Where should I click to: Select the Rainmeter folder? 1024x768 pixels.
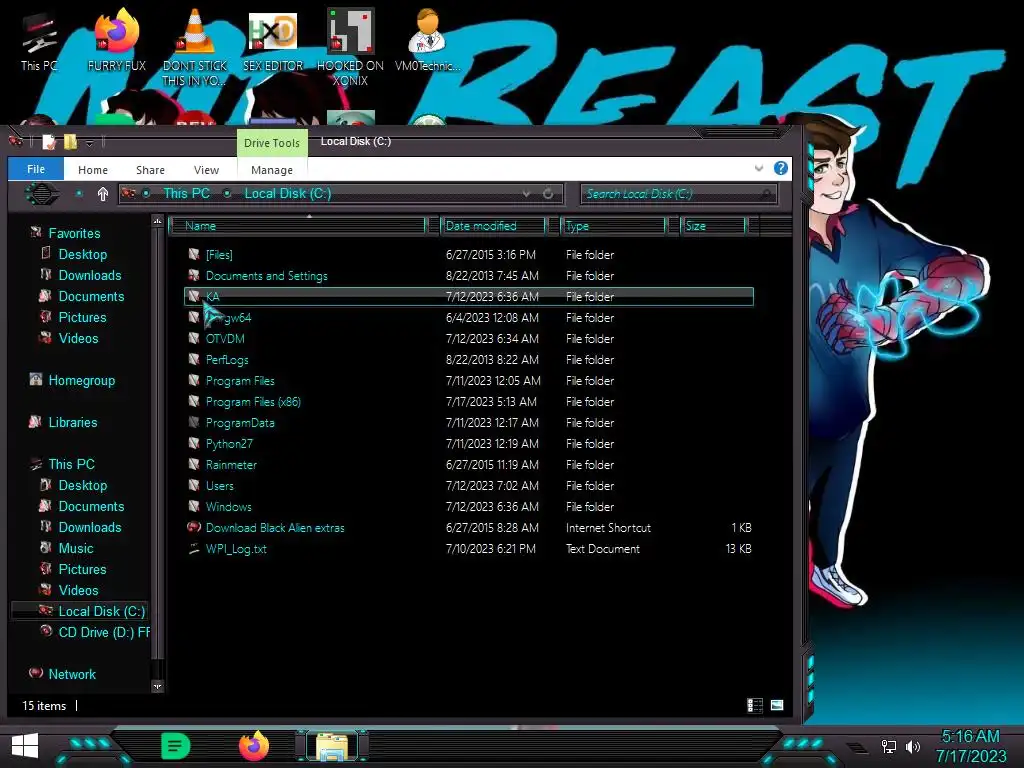pos(231,464)
